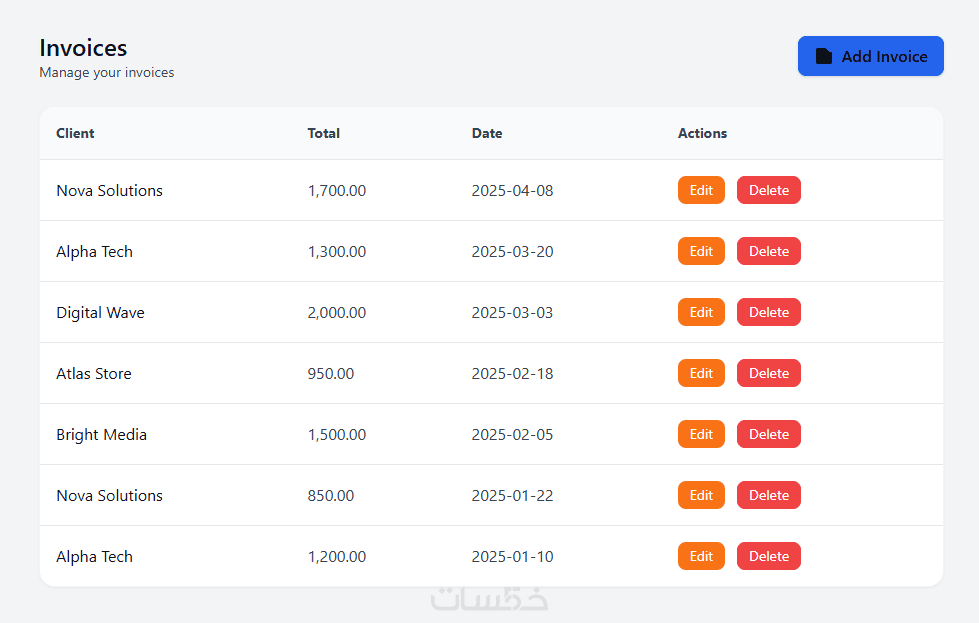Click the Client column header

(75, 133)
